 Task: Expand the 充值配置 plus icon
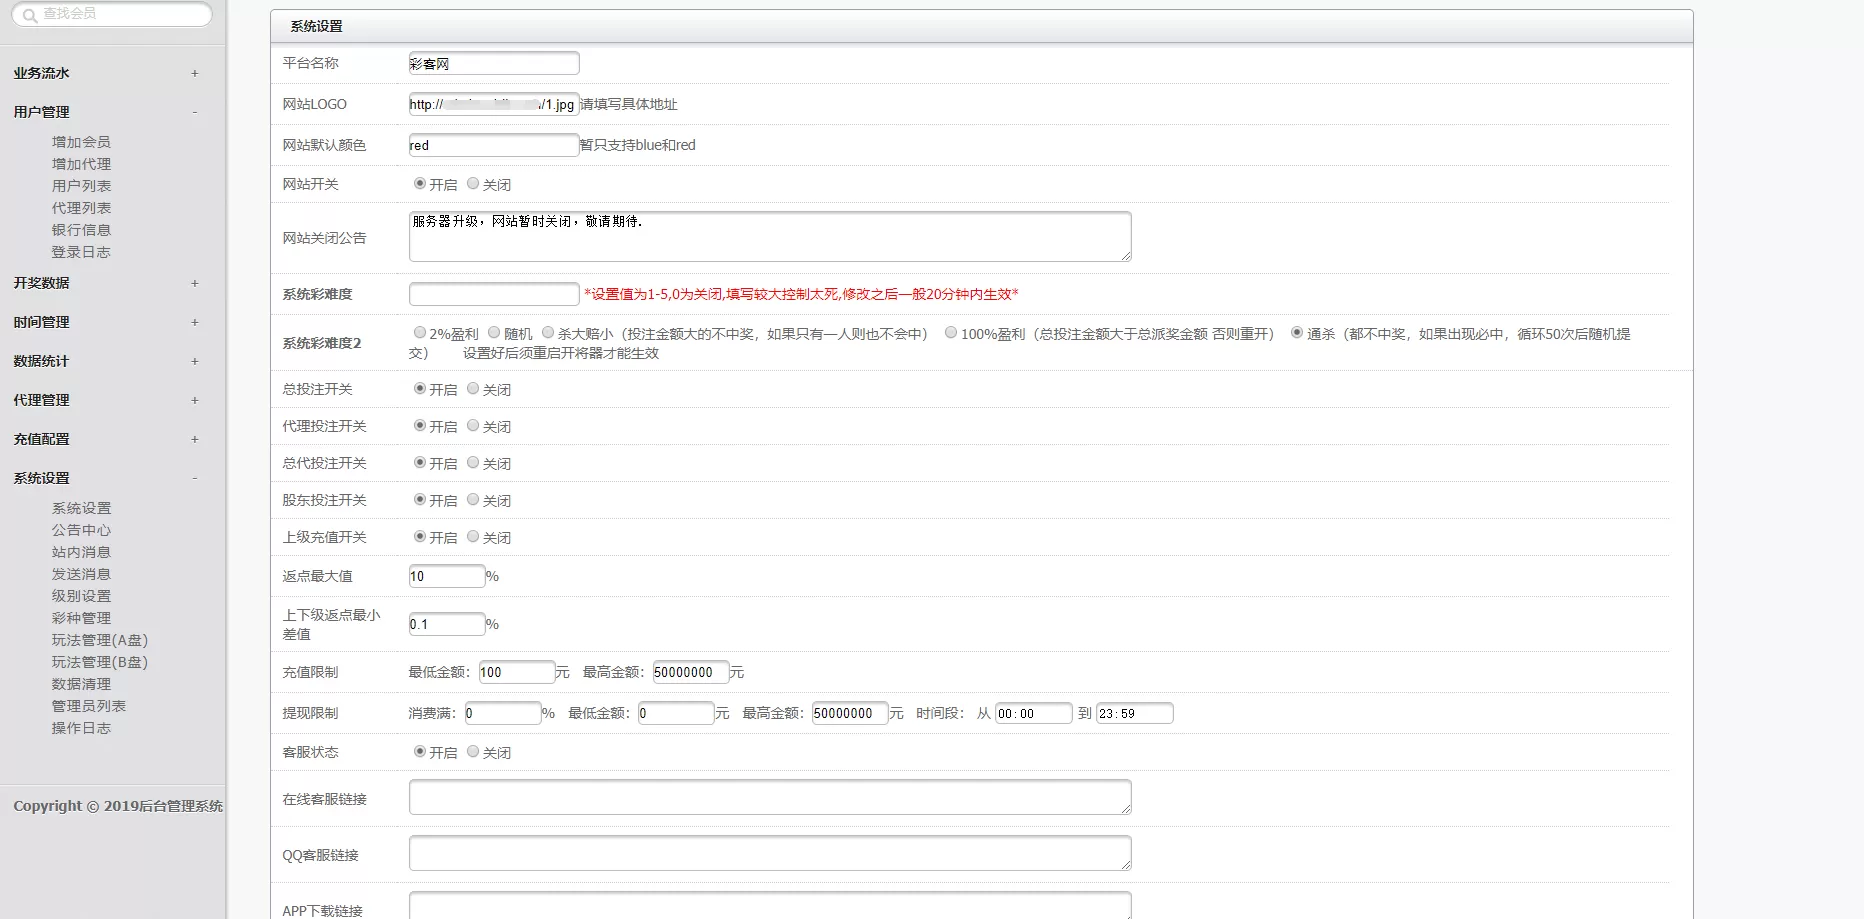[x=195, y=439]
